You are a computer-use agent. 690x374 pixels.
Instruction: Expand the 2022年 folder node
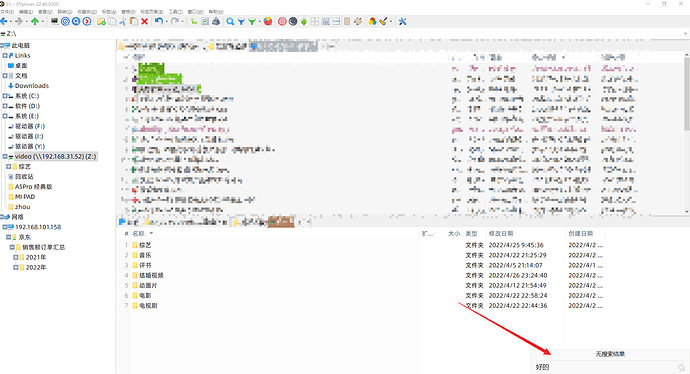[x=16, y=268]
